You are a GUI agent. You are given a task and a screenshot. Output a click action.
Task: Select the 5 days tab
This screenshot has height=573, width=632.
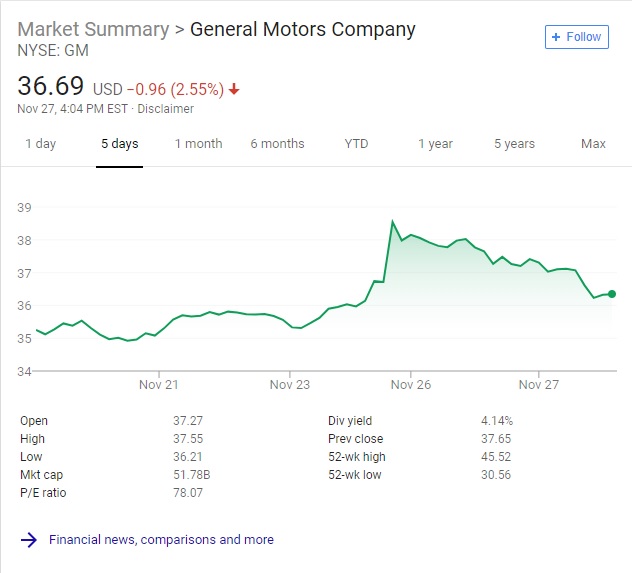120,144
